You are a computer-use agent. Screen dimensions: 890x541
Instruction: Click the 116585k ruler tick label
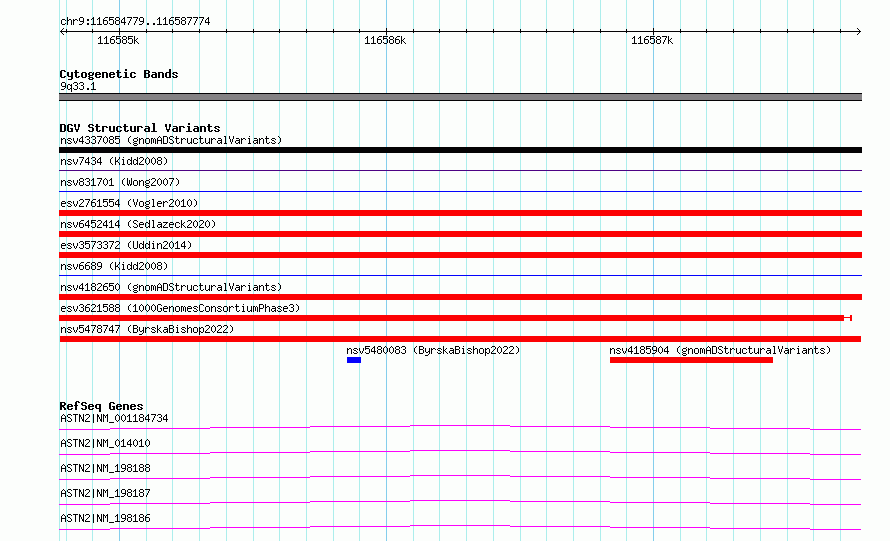(x=118, y=40)
